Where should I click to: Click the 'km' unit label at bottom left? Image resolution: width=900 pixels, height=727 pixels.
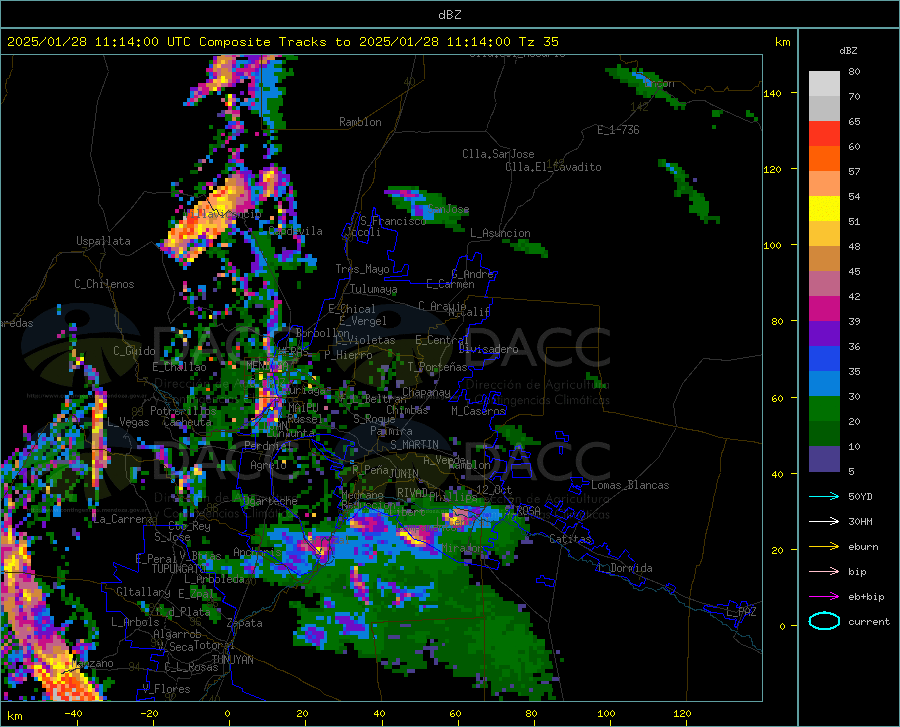[14, 716]
